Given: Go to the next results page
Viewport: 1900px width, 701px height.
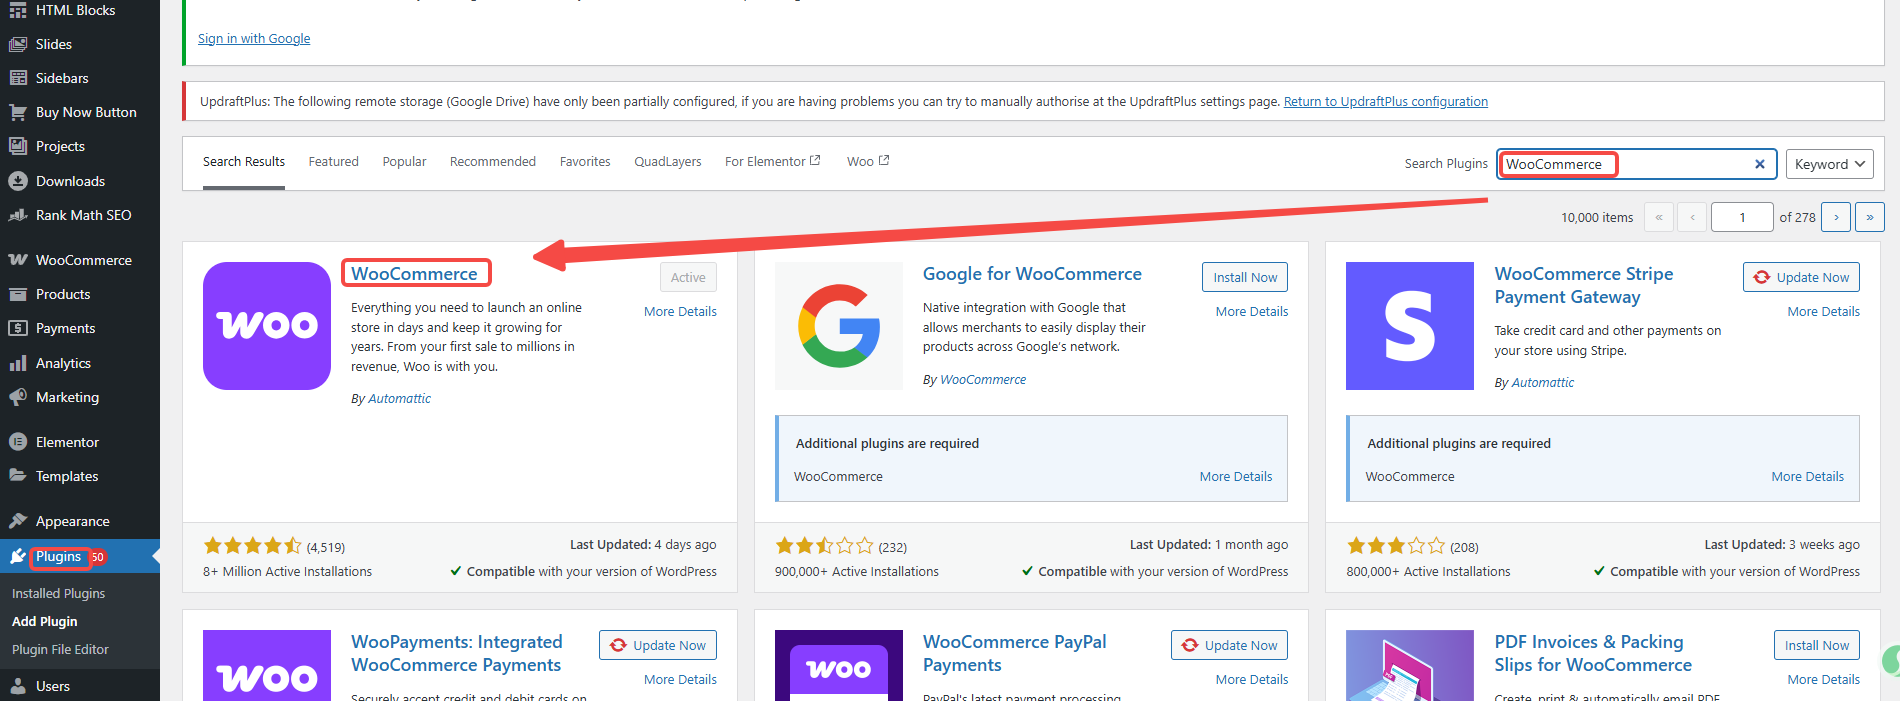Looking at the screenshot, I should click(x=1836, y=217).
